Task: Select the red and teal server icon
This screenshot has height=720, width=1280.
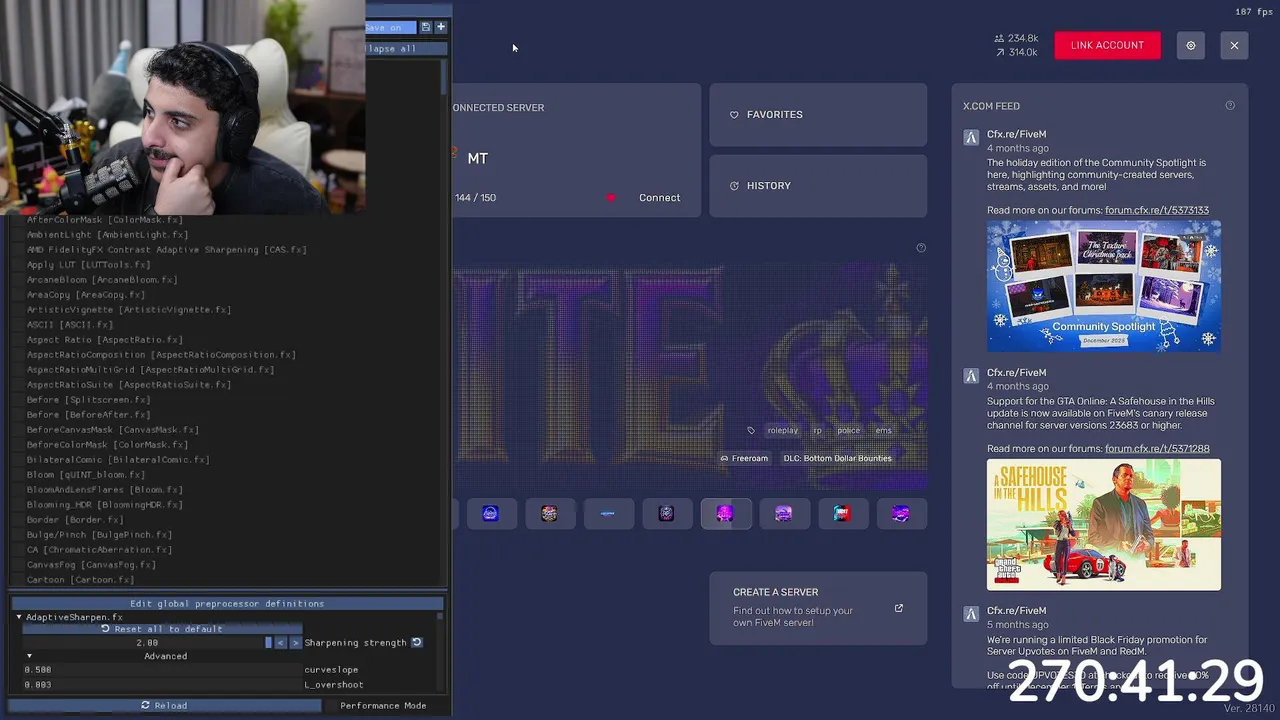Action: pyautogui.click(x=842, y=513)
